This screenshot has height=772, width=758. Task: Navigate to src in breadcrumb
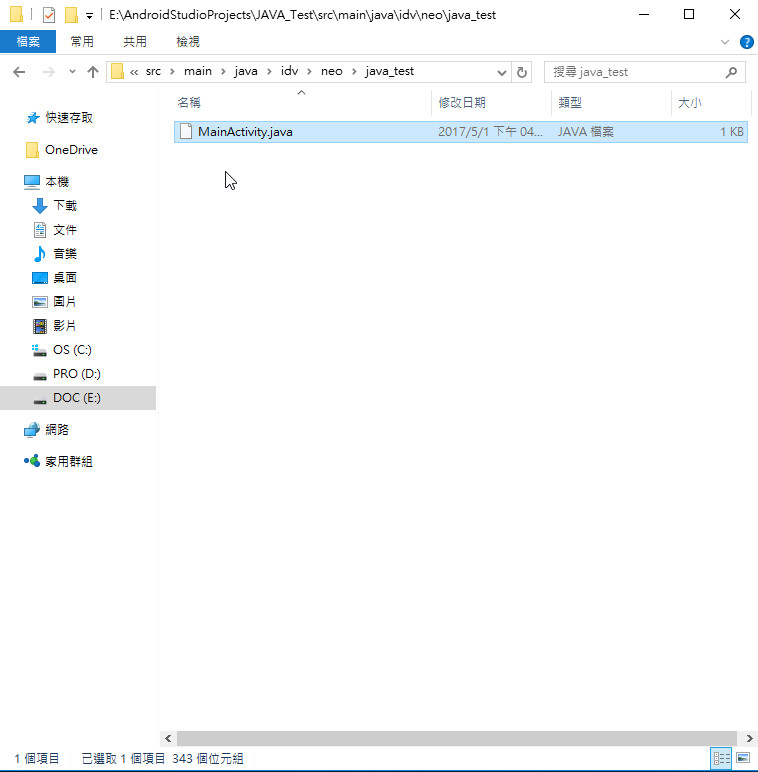click(153, 71)
